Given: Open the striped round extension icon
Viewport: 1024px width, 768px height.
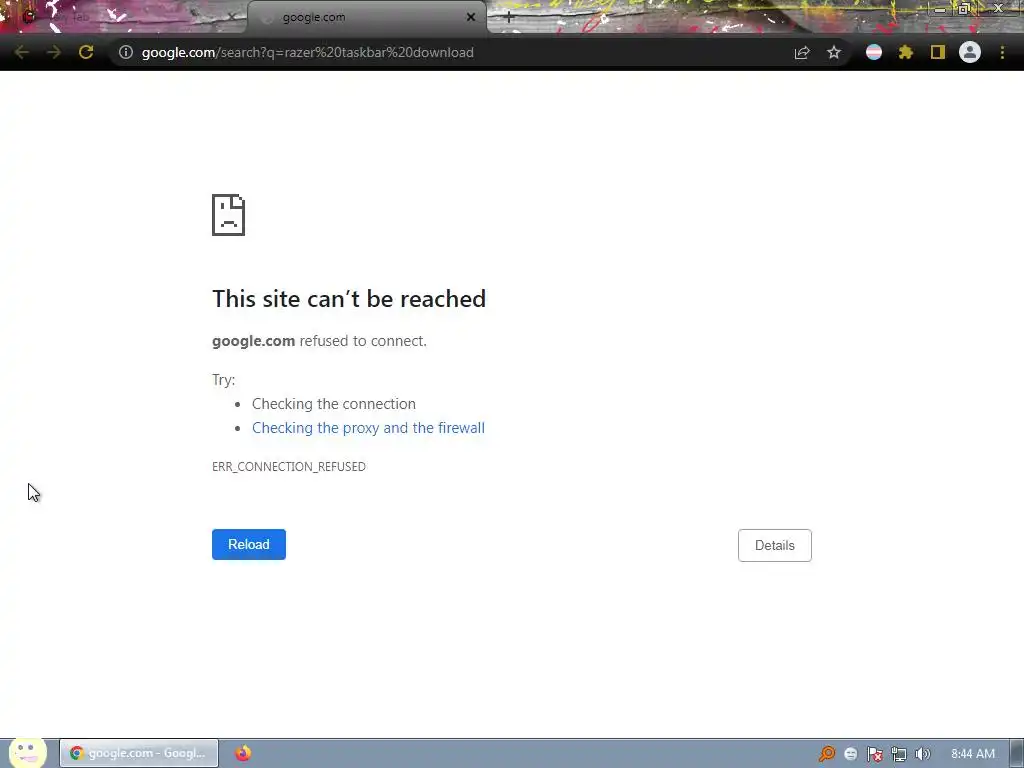Looking at the screenshot, I should point(874,52).
